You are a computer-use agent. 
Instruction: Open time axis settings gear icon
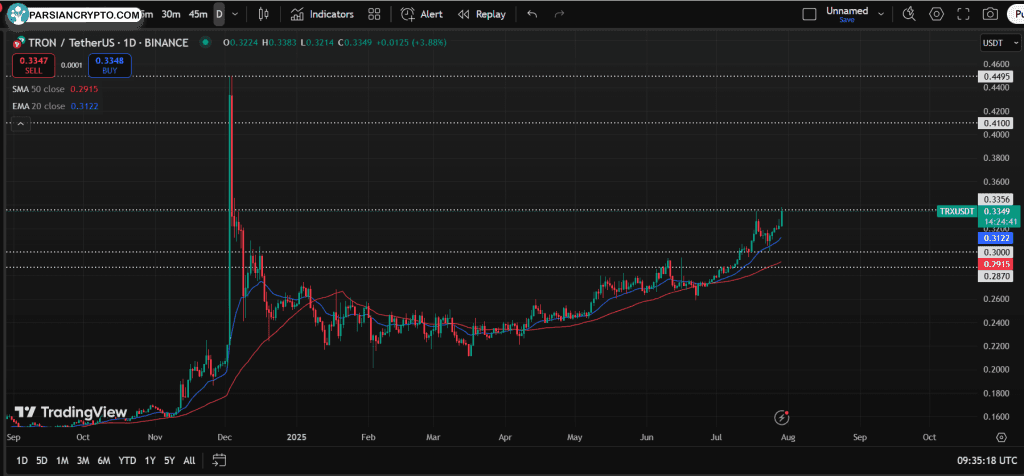[x=1001, y=437]
